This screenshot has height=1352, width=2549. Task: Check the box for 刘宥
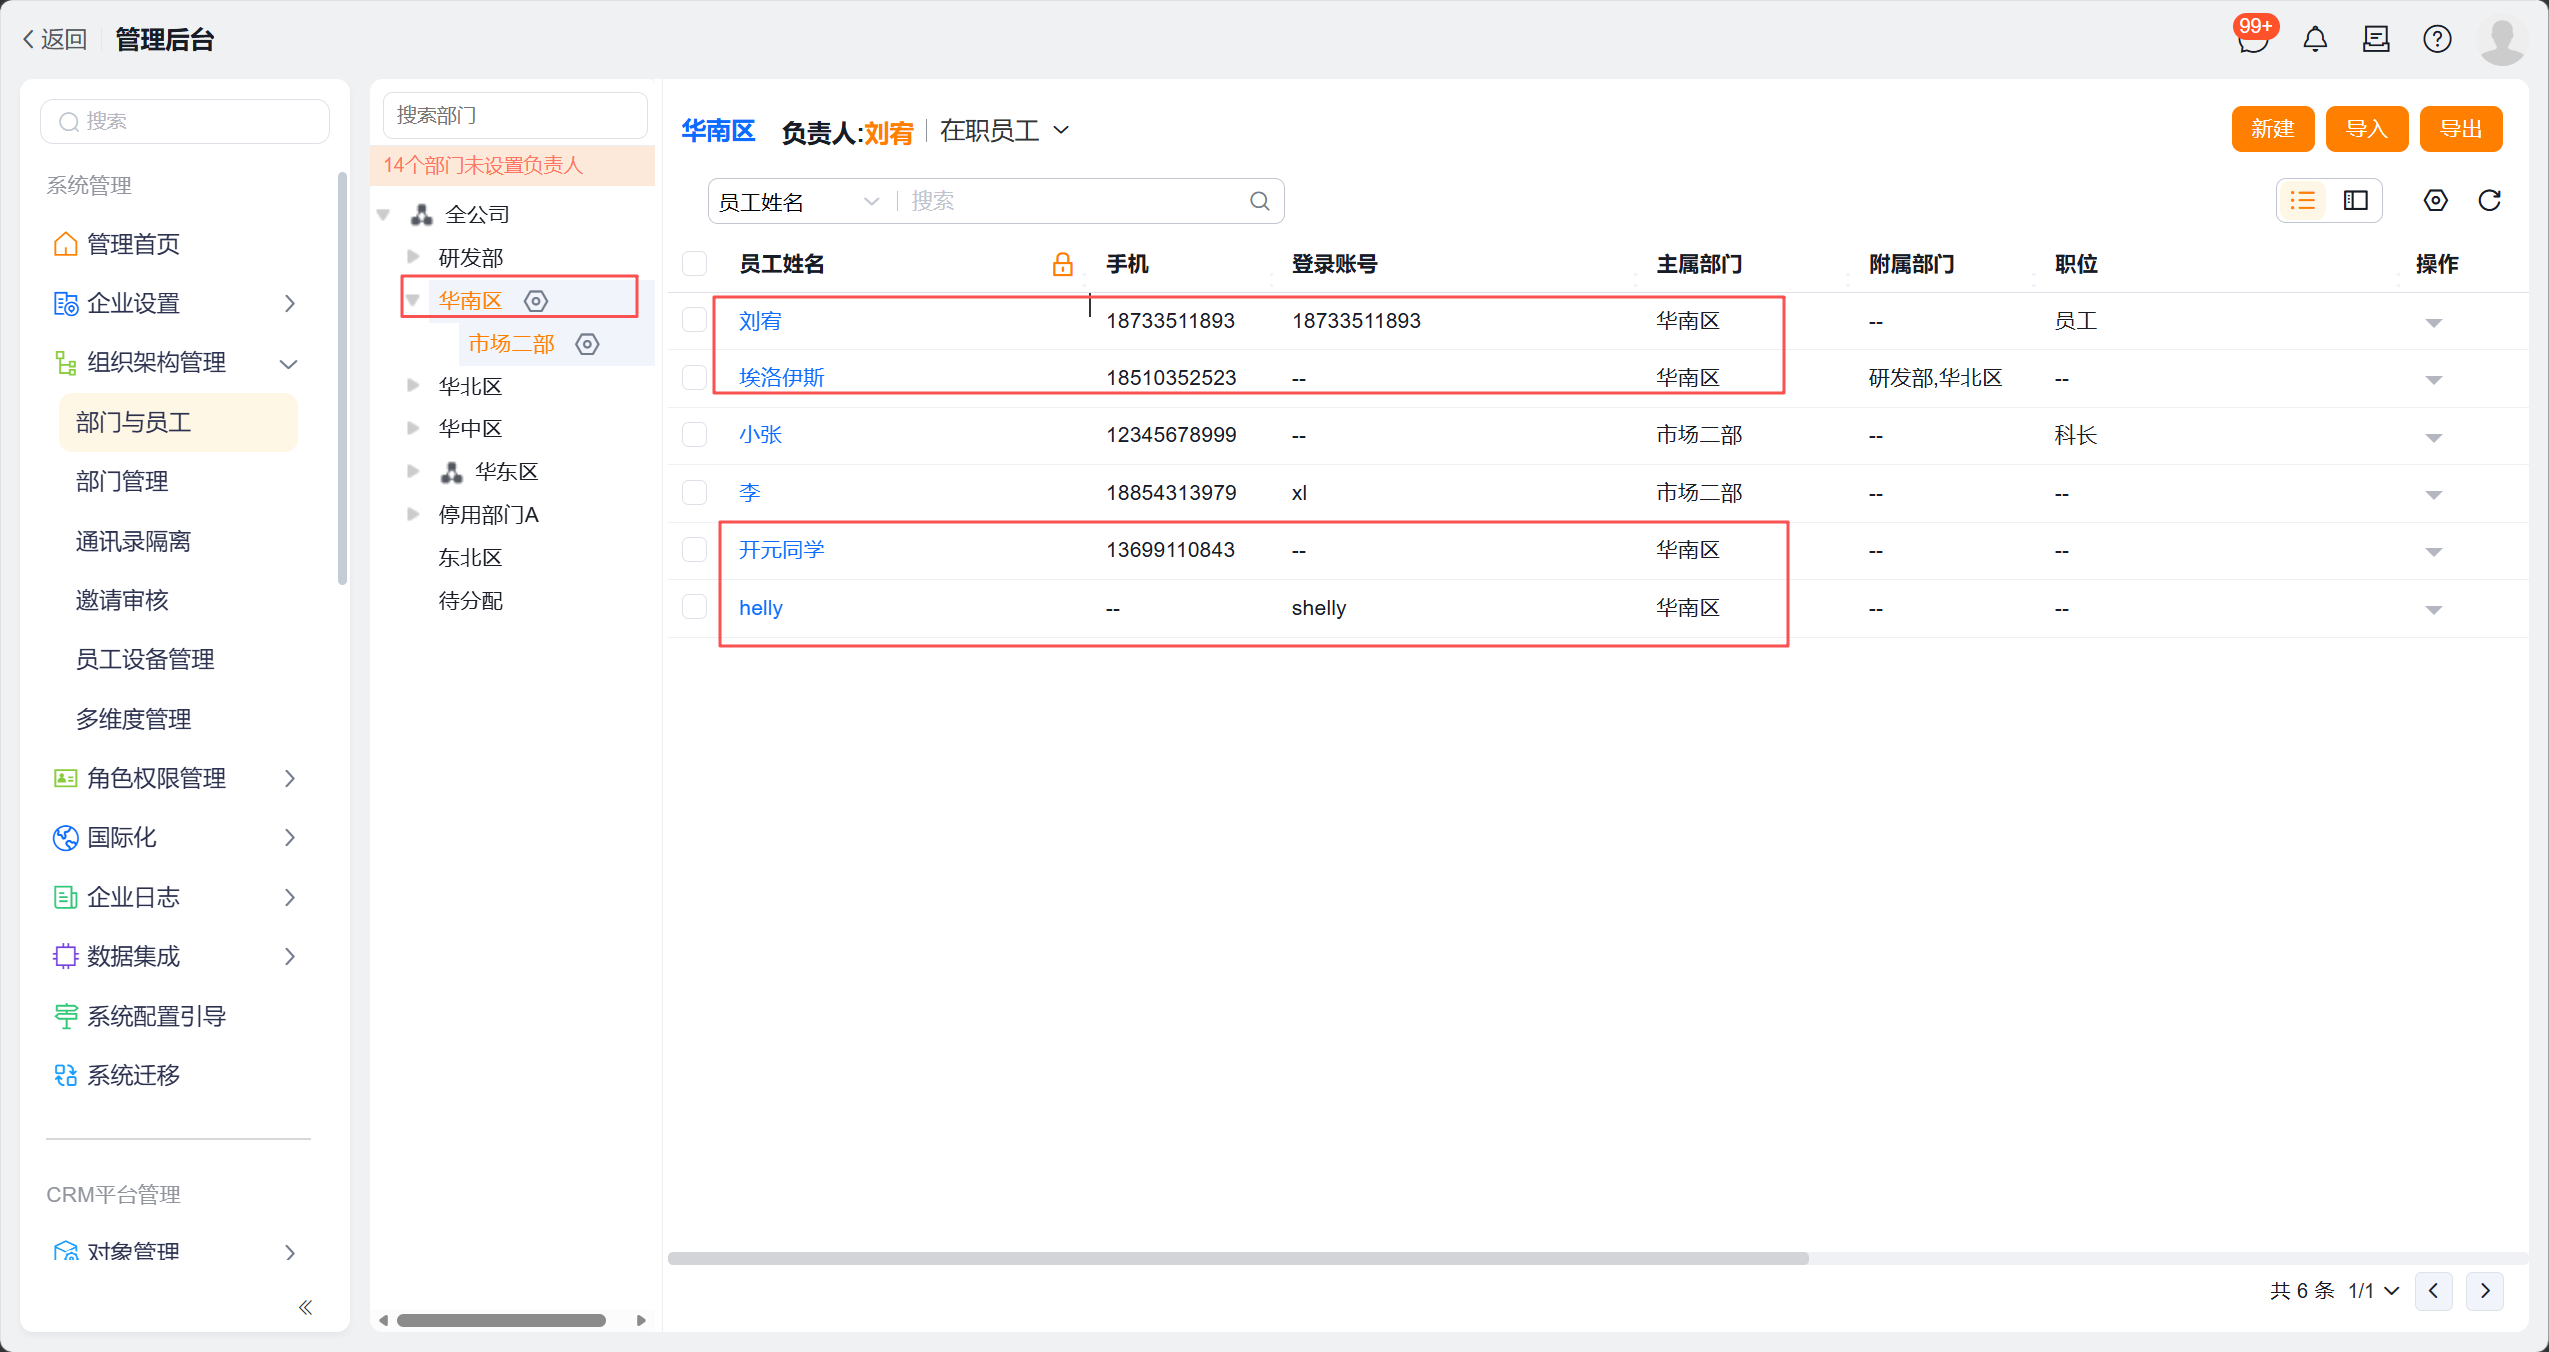click(x=694, y=320)
